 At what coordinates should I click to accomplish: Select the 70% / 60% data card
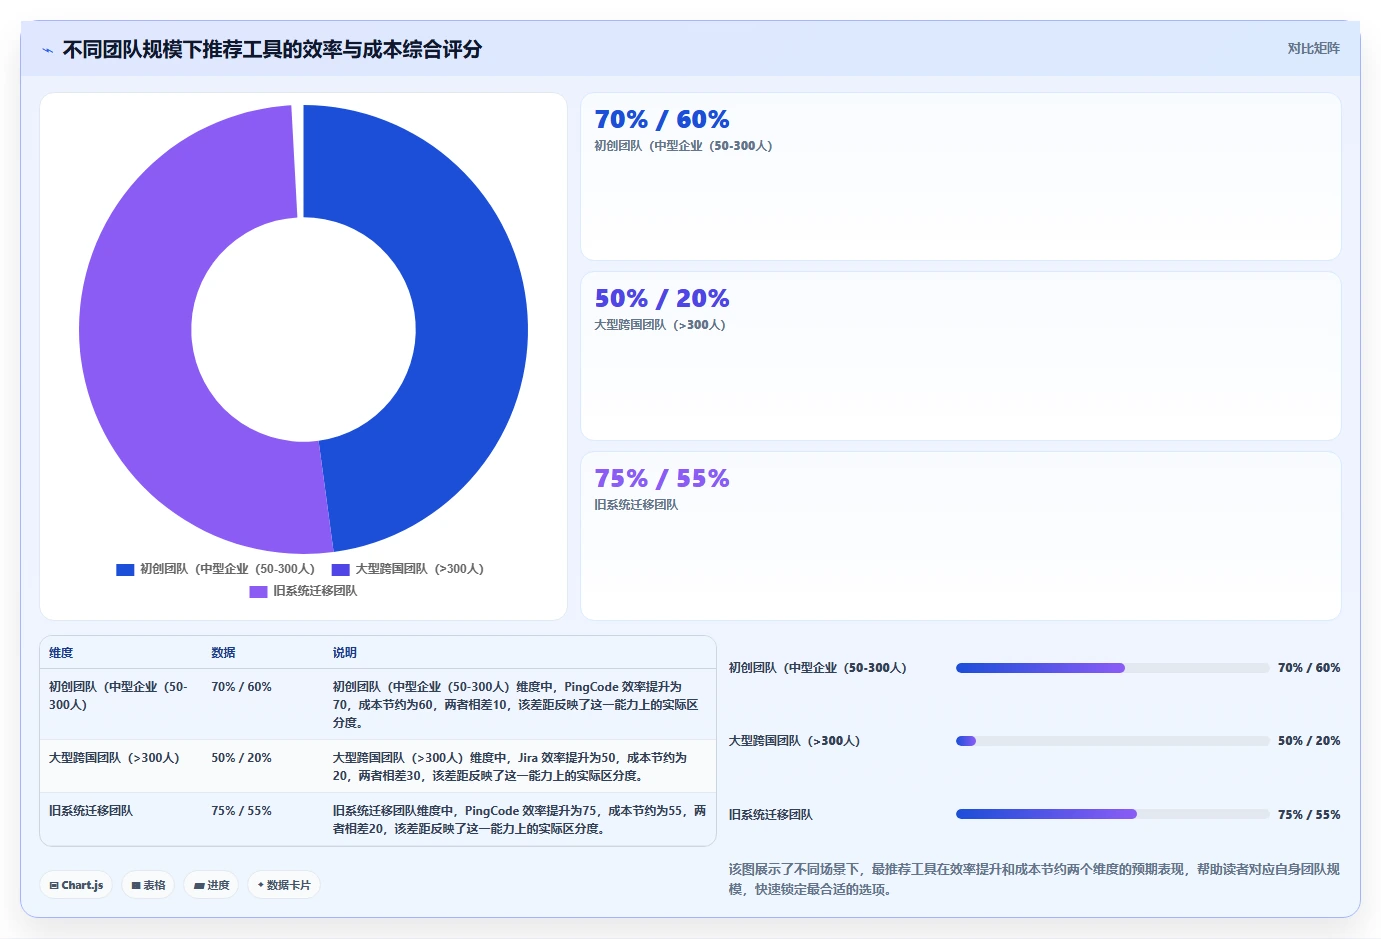tap(961, 177)
